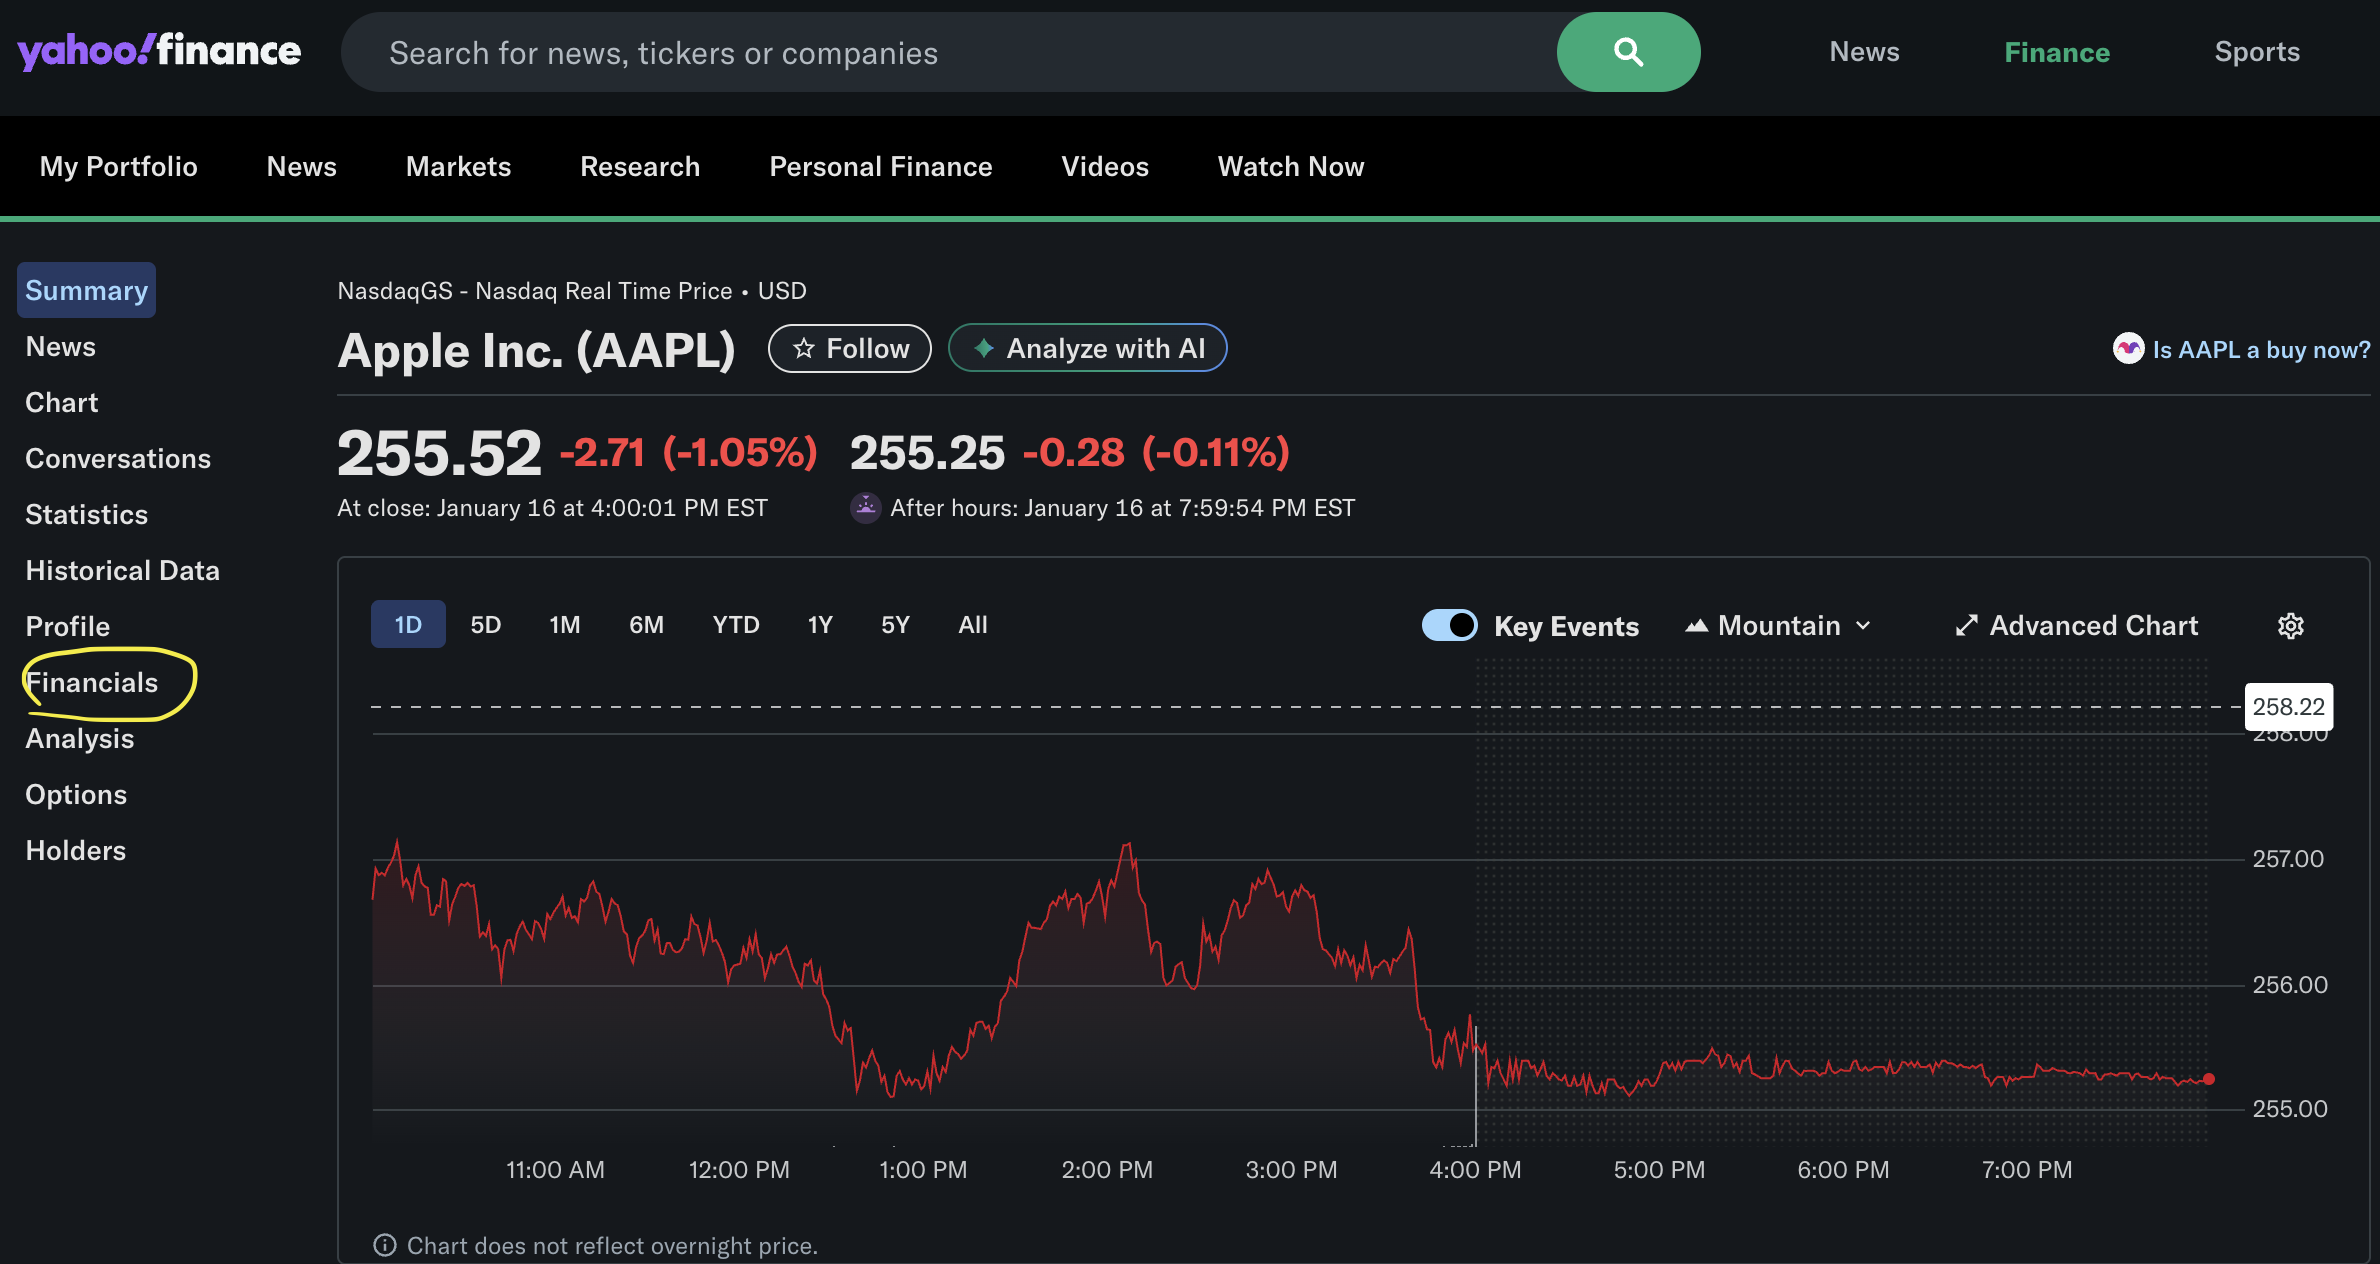This screenshot has height=1264, width=2380.
Task: Expand the Mountain chart type dropdown
Action: point(1778,626)
